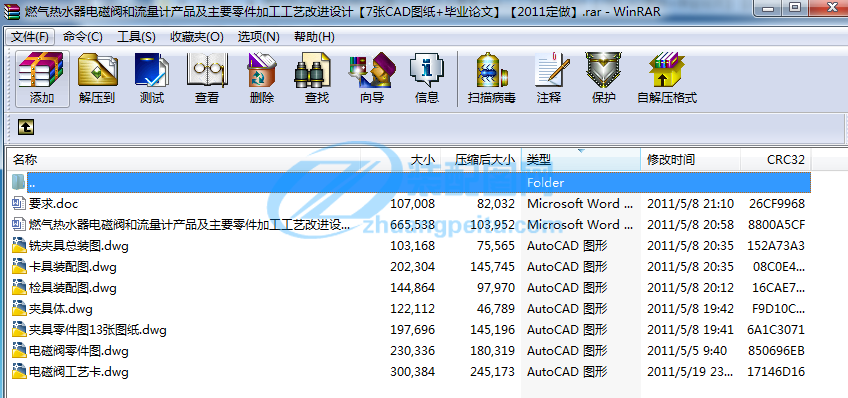Sort by 类型 column header
The height and width of the screenshot is (398, 848).
(581, 160)
